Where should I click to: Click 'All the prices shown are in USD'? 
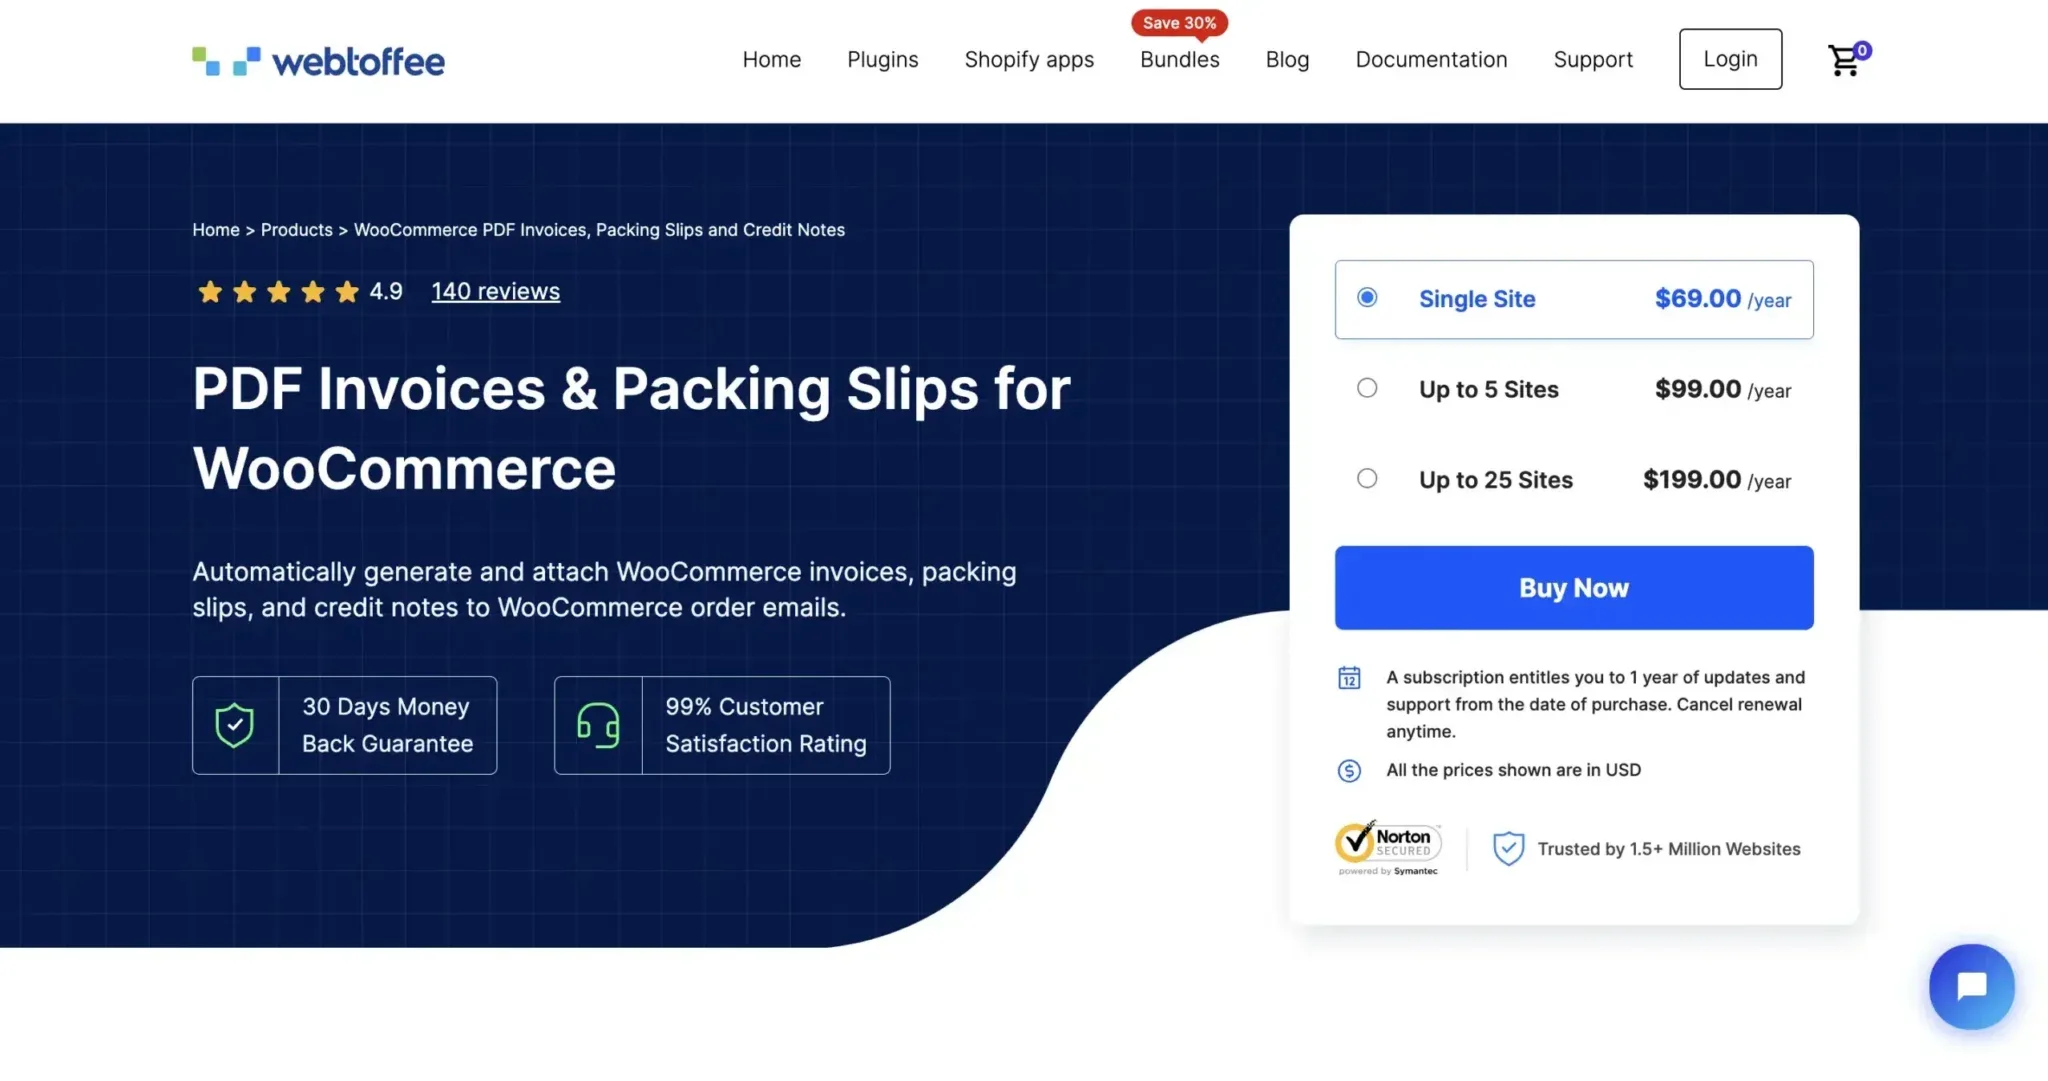pos(1513,770)
